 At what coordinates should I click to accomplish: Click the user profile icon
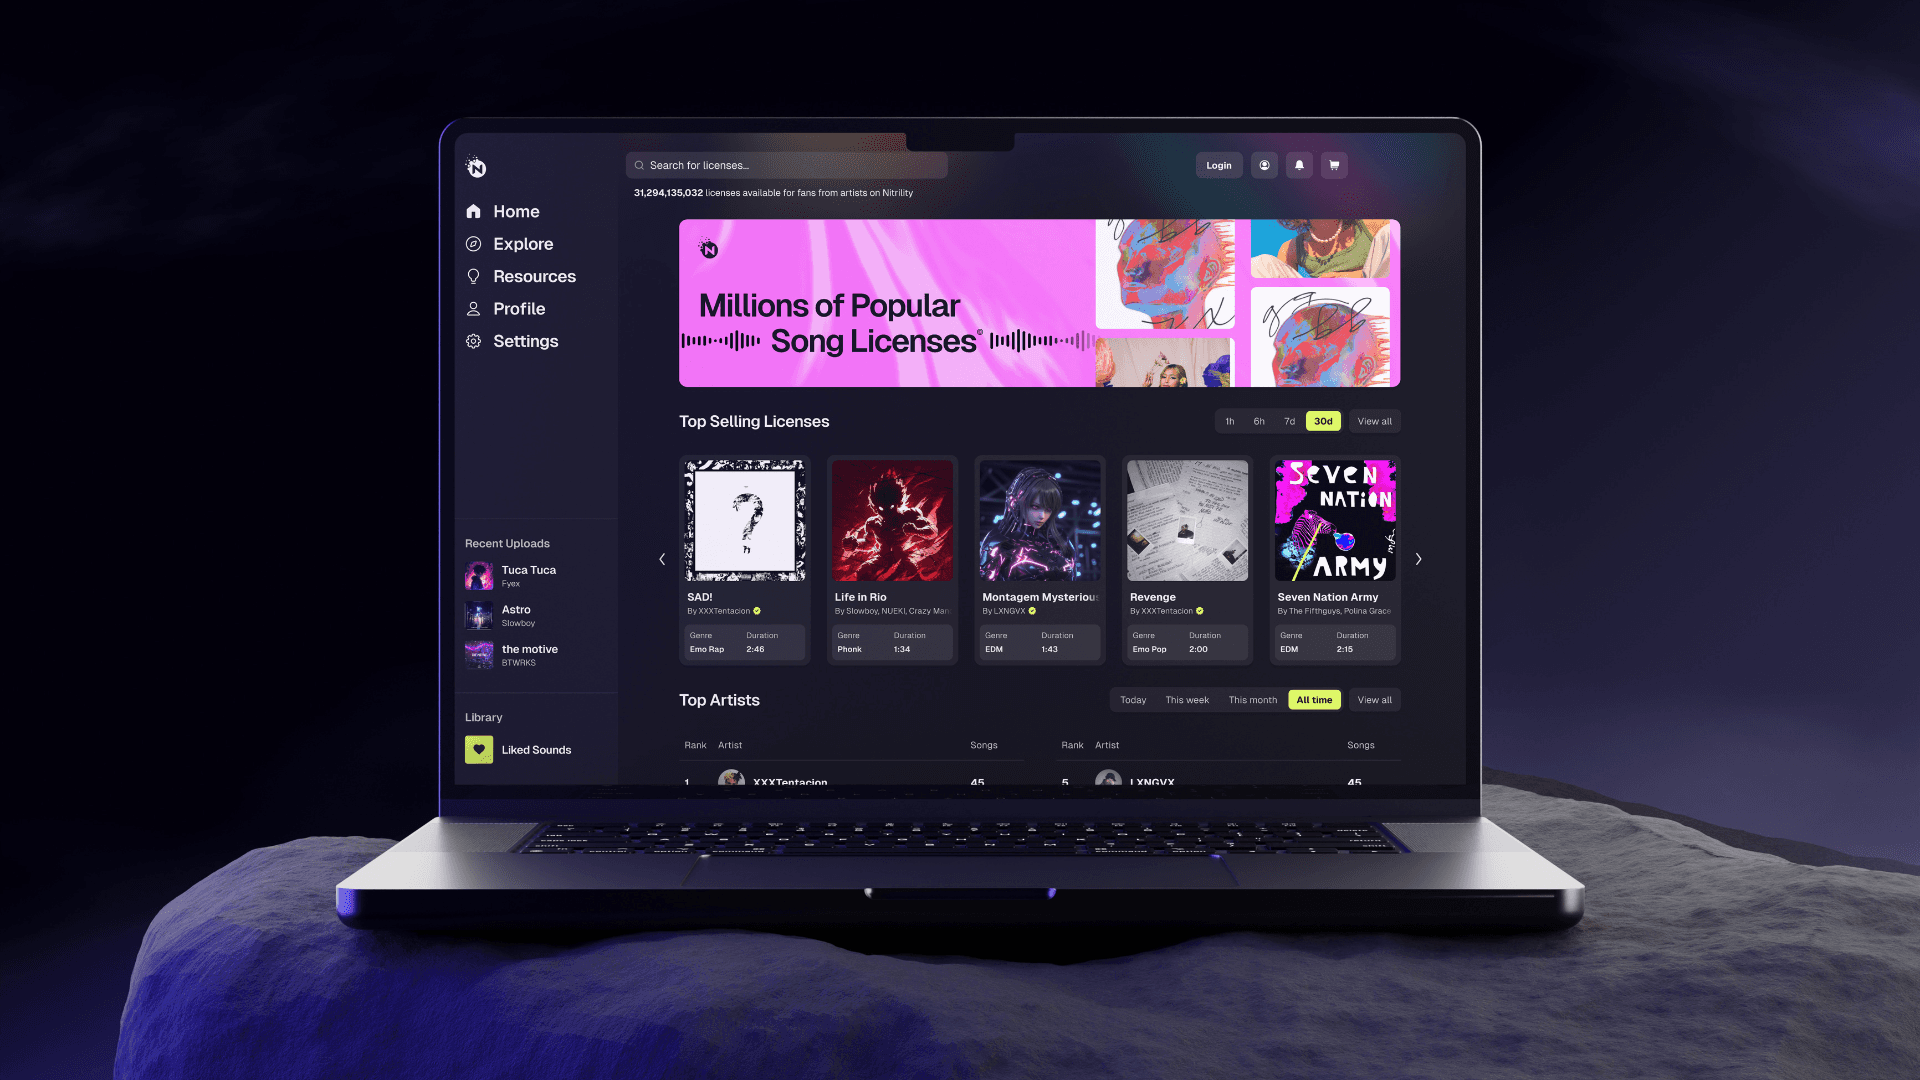1263,165
